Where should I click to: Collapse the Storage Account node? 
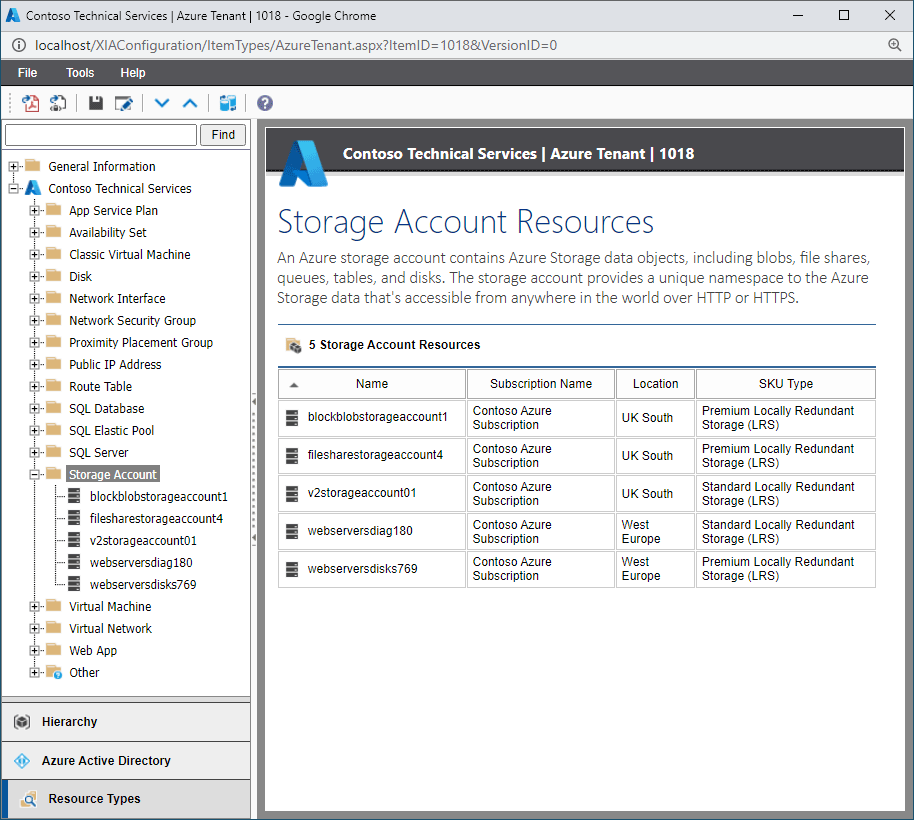[x=34, y=474]
